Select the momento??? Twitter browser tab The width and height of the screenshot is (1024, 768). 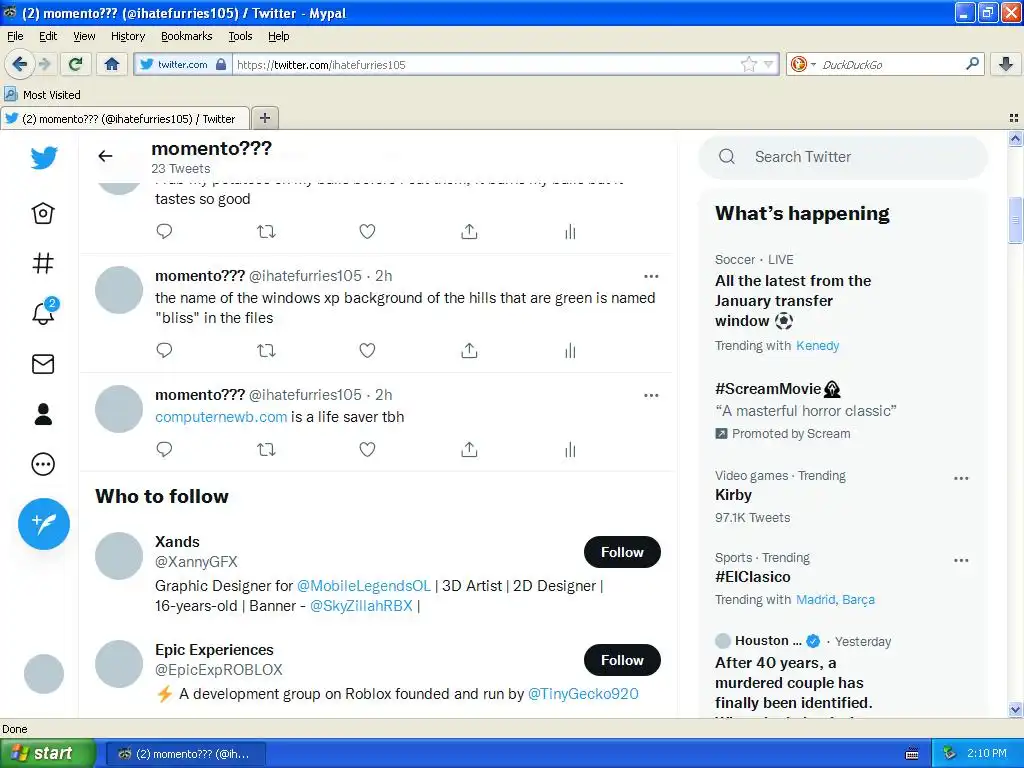[125, 119]
